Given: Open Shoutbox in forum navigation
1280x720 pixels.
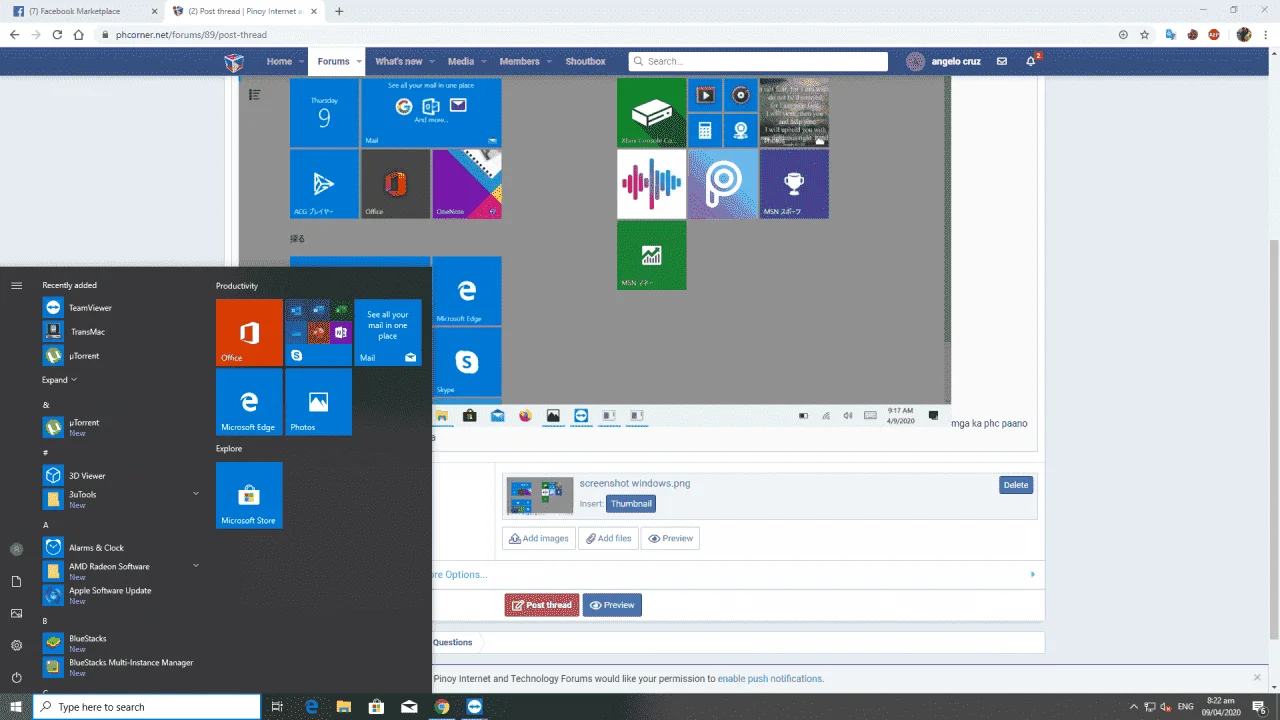Looking at the screenshot, I should coord(586,61).
